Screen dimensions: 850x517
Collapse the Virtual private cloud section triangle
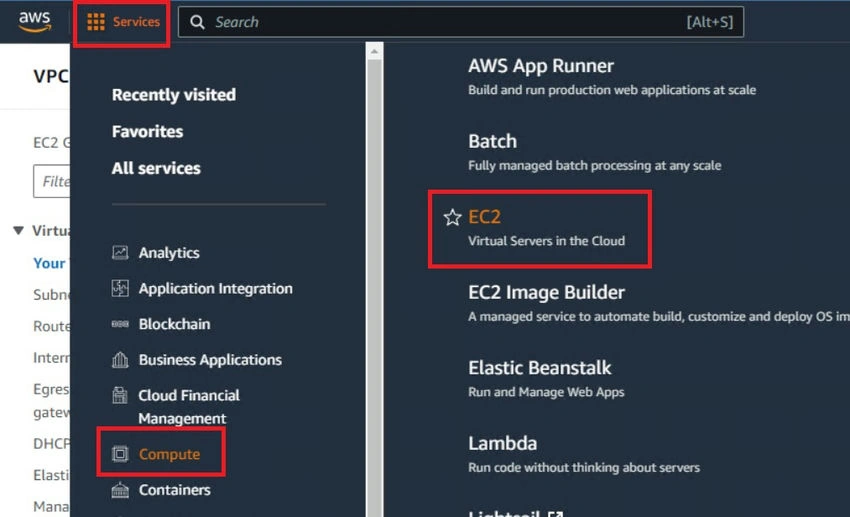pyautogui.click(x=18, y=230)
